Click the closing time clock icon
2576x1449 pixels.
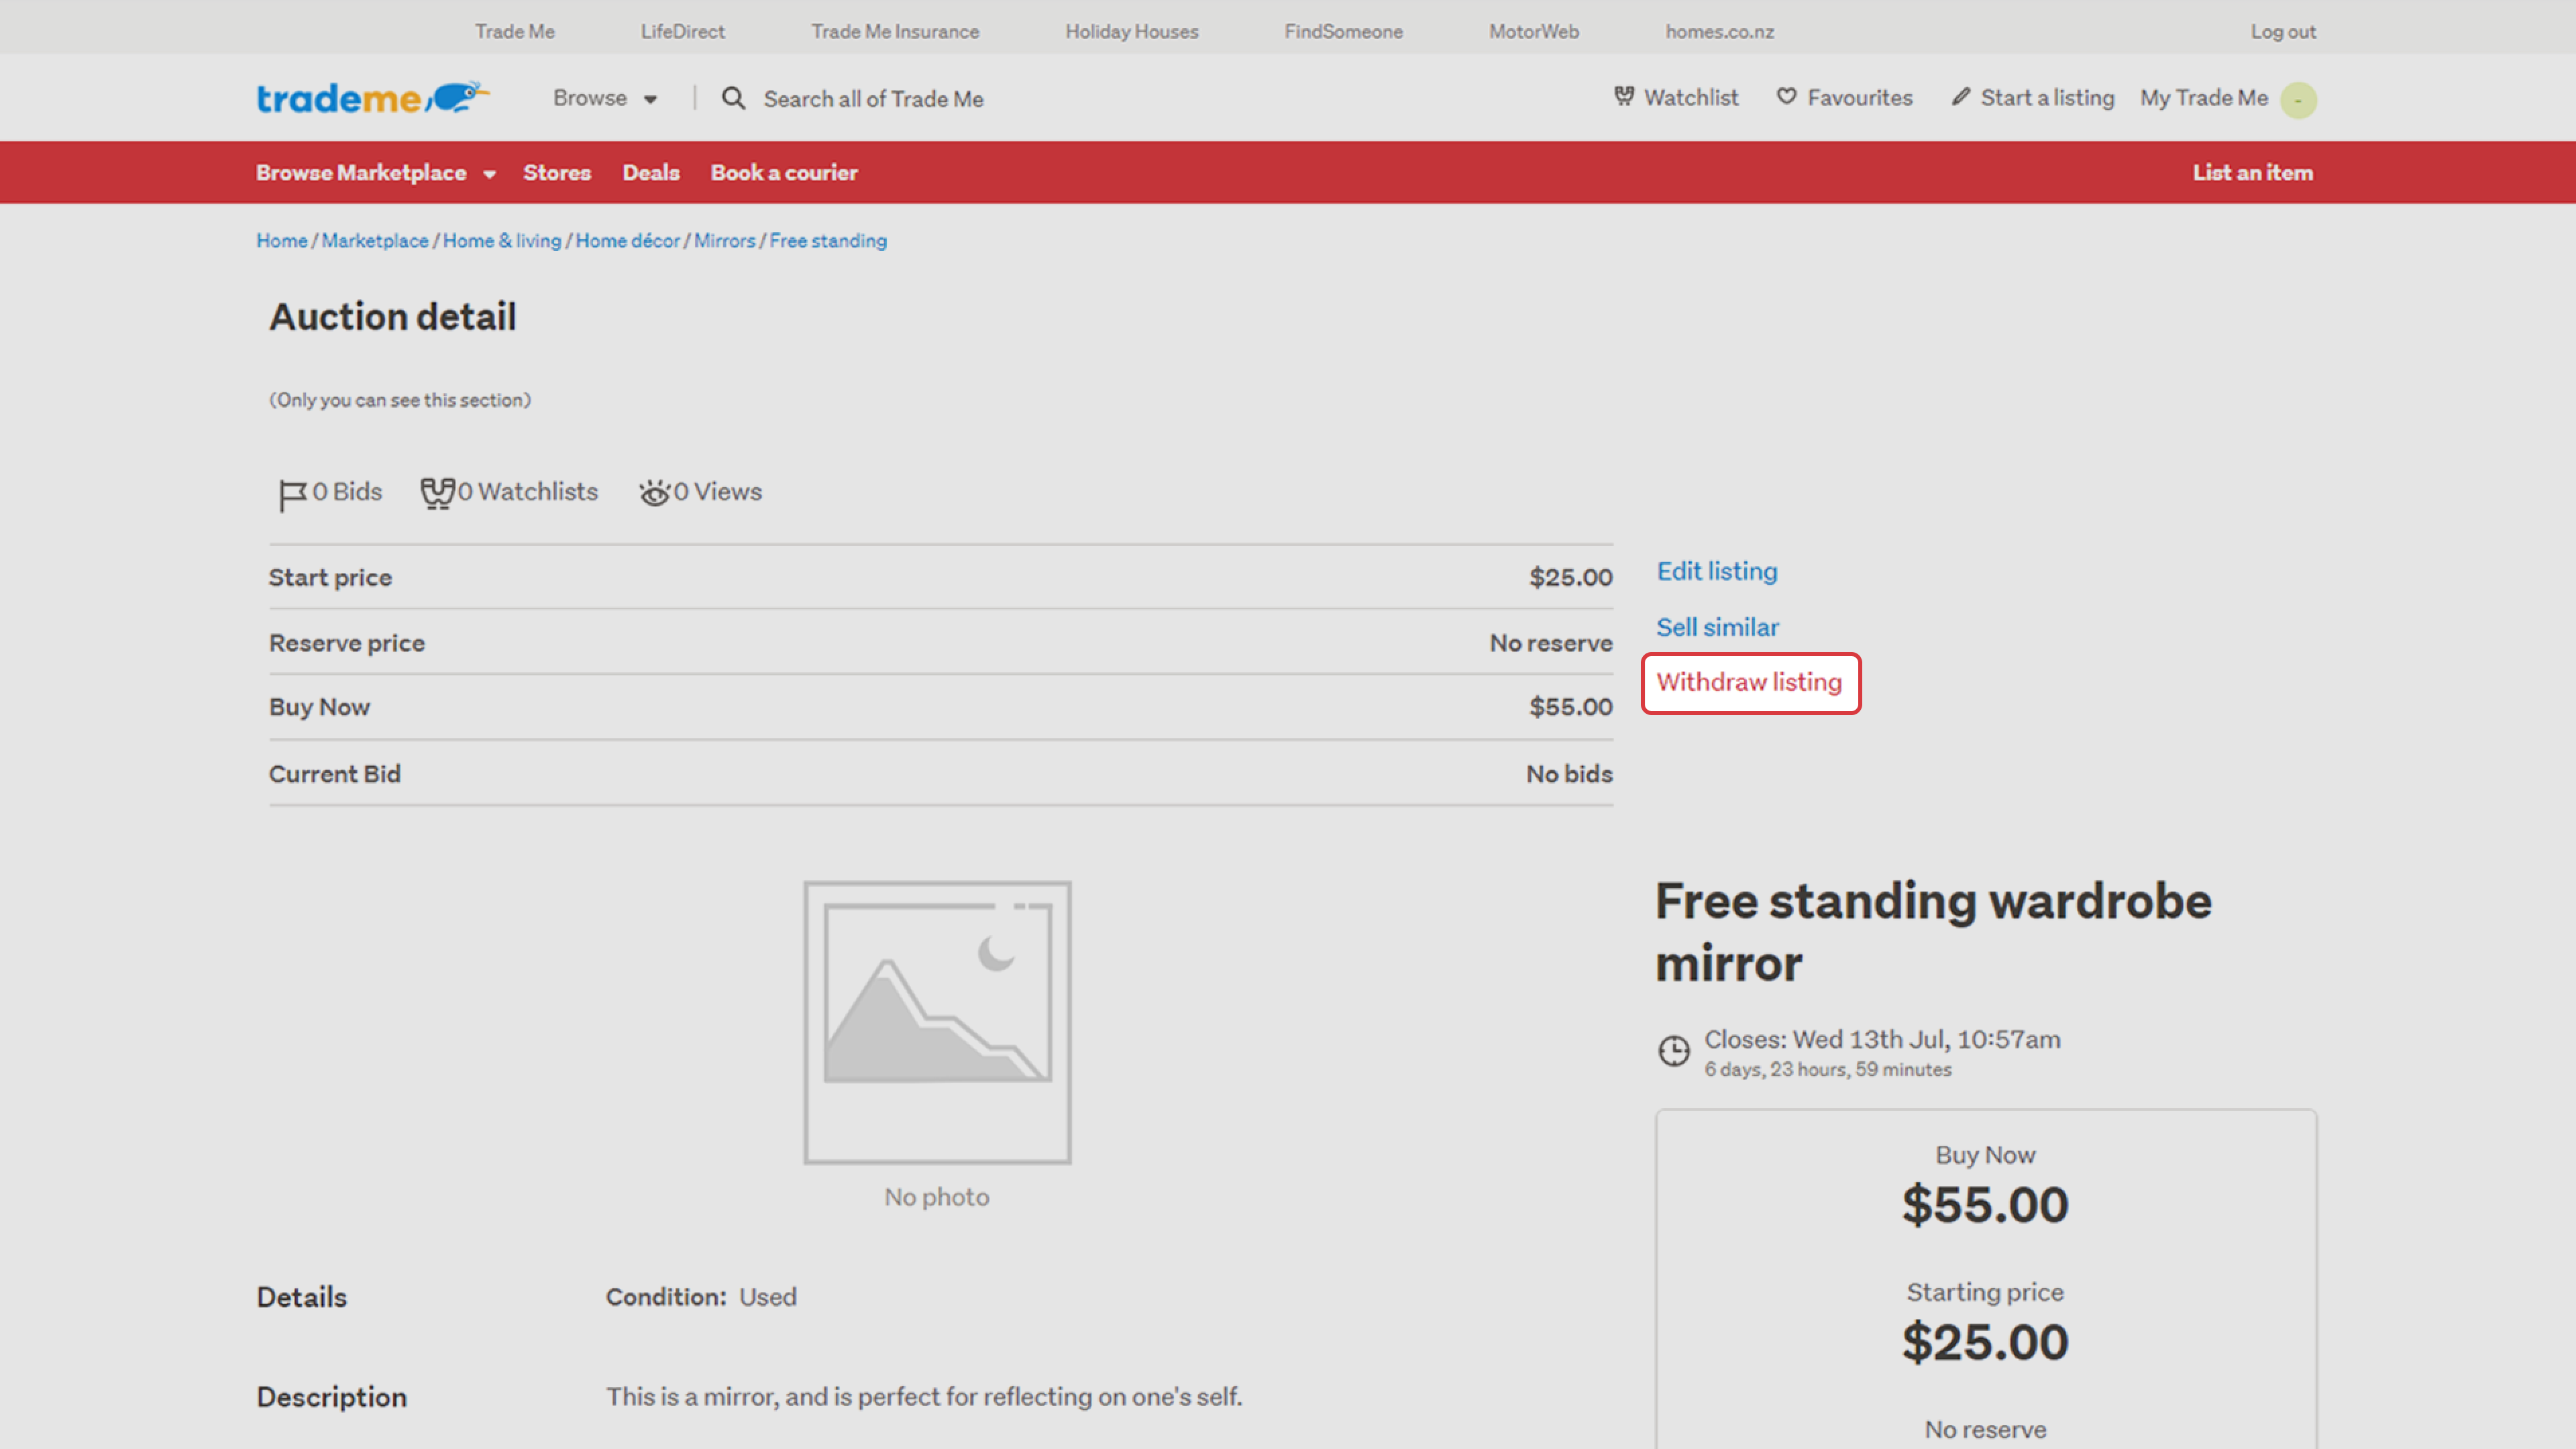tap(1674, 1051)
